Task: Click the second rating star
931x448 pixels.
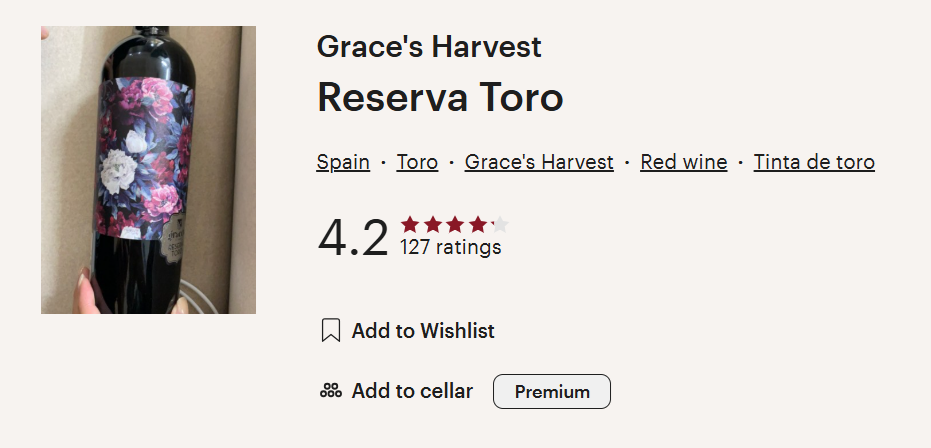Action: [x=433, y=224]
